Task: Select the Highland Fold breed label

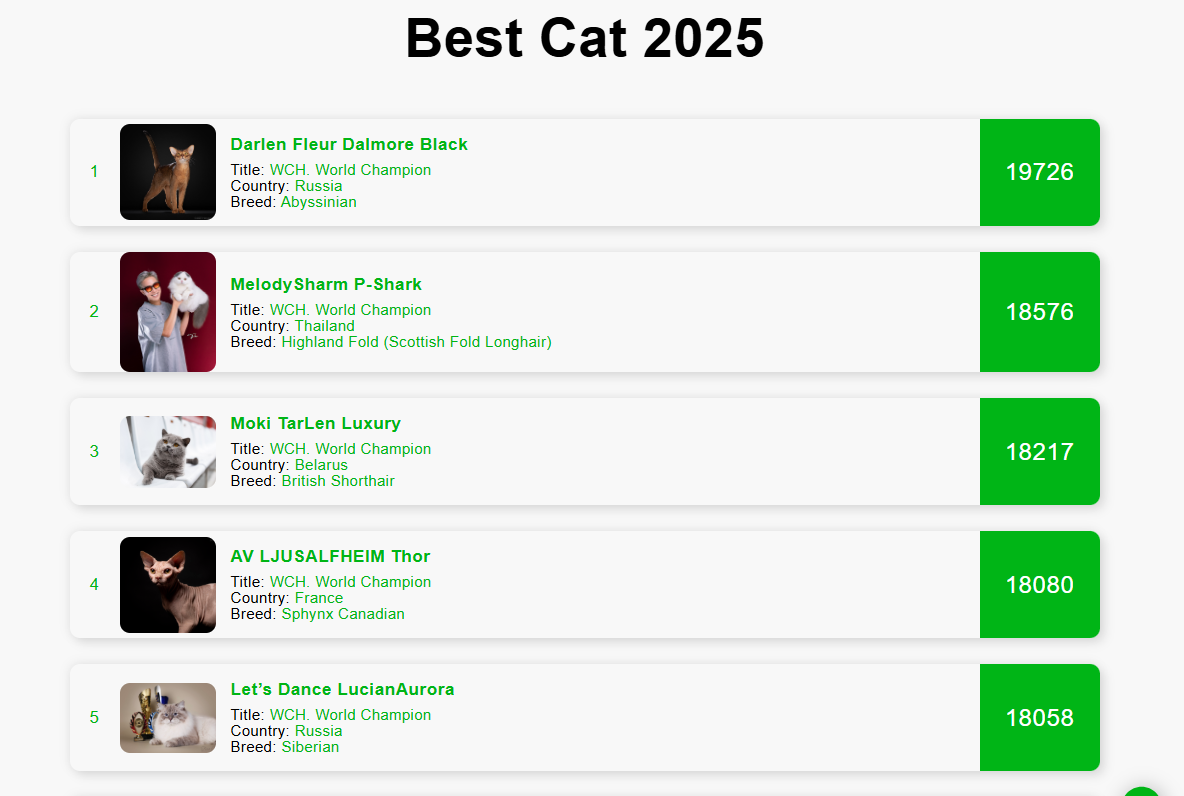Action: tap(416, 342)
